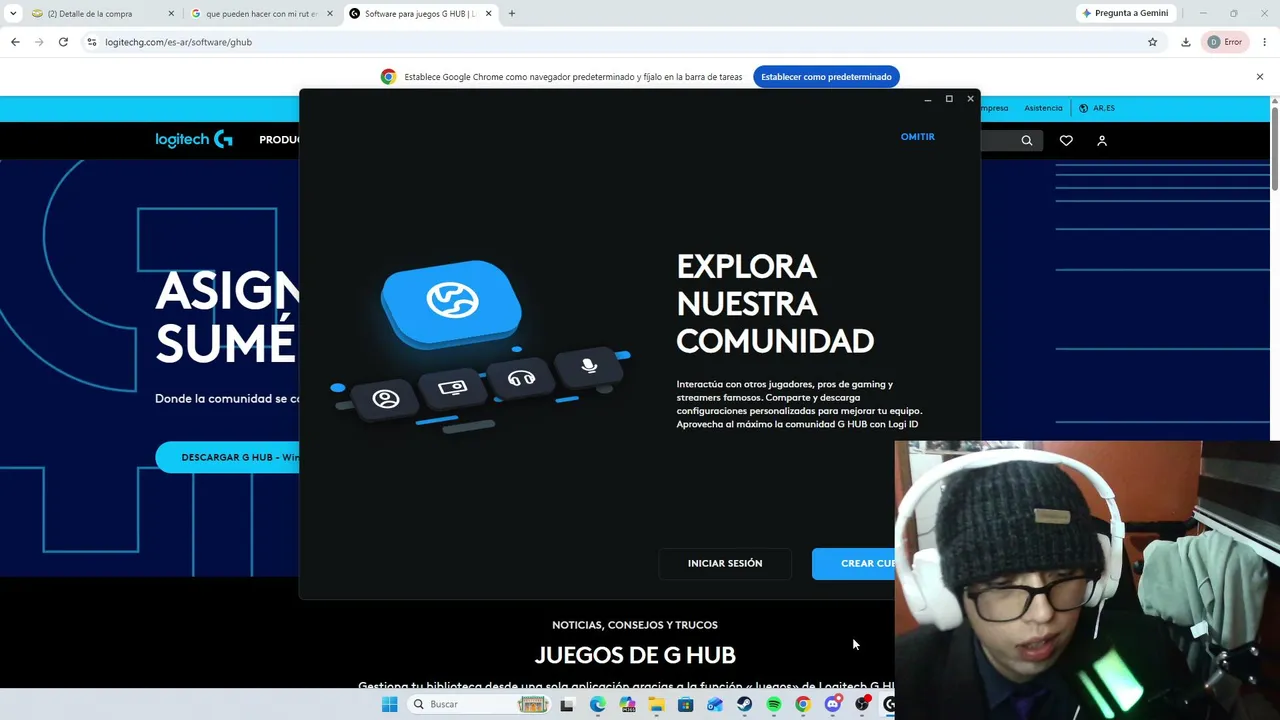Dismiss the Chrome default browser notification bar
Screen dimensions: 1280x720
click(x=1260, y=77)
